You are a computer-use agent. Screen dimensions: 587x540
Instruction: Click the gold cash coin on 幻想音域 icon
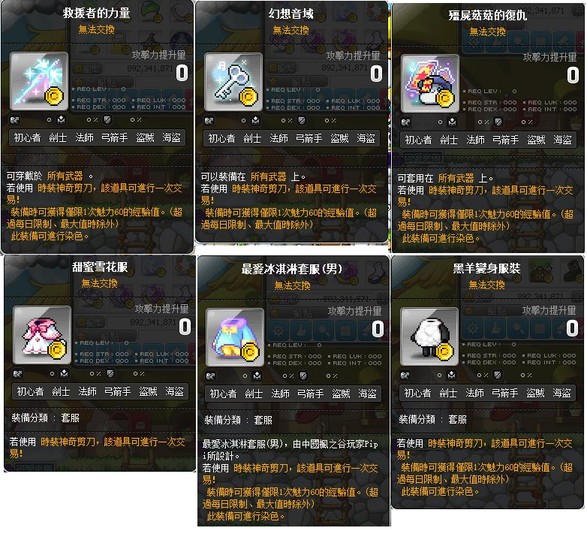pos(248,97)
